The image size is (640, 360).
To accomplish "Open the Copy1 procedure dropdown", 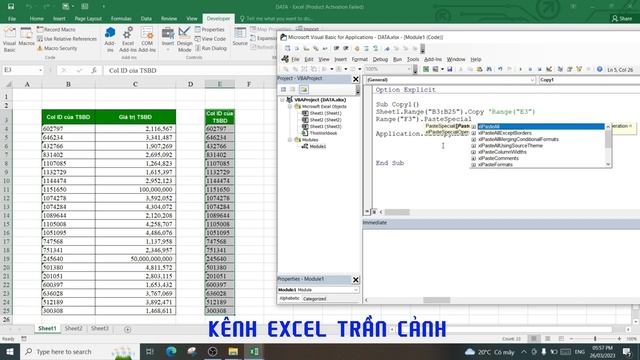I will tap(589, 80).
